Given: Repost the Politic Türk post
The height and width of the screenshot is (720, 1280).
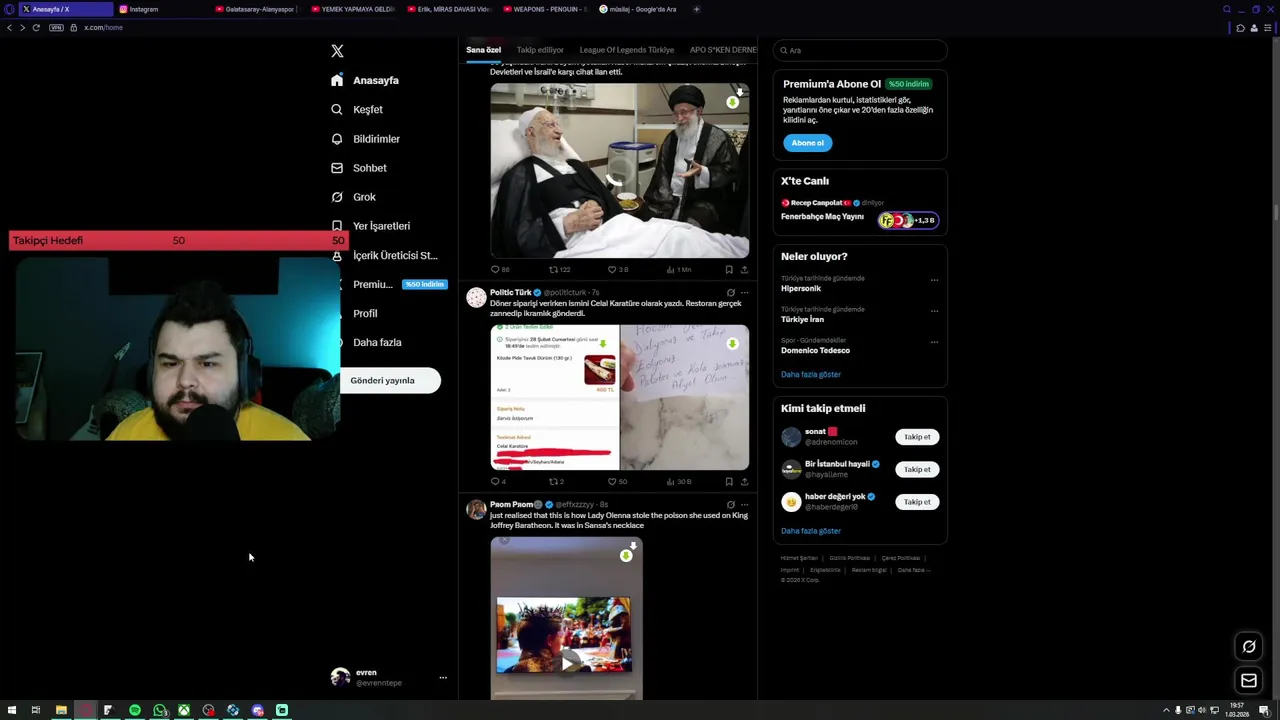Looking at the screenshot, I should (x=556, y=481).
